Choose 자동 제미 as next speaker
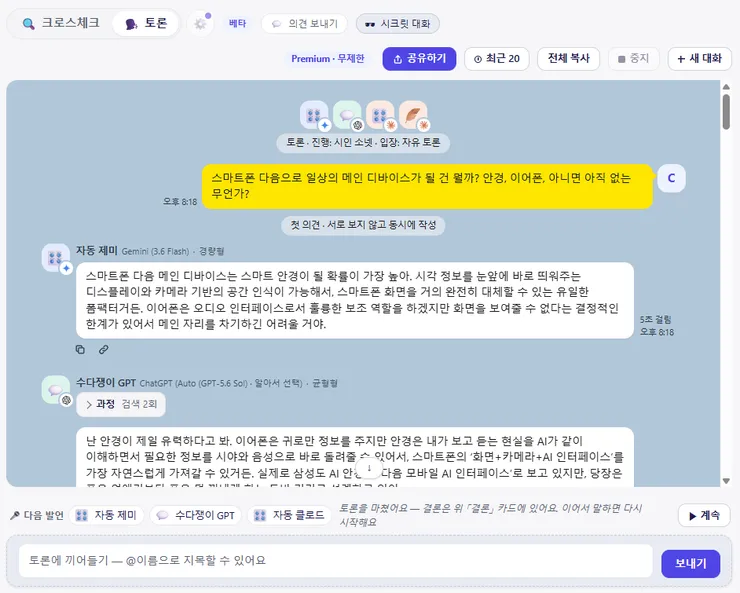740x593 pixels. pyautogui.click(x=107, y=515)
